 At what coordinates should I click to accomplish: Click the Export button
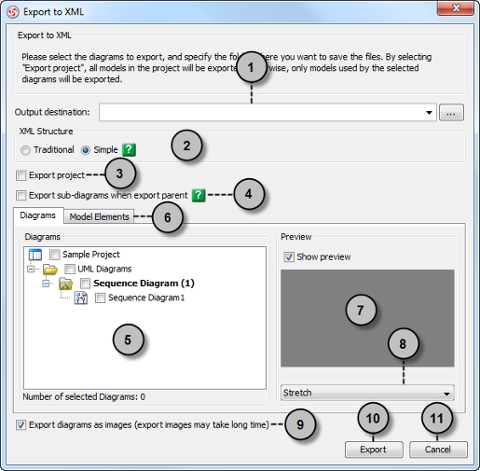click(374, 449)
